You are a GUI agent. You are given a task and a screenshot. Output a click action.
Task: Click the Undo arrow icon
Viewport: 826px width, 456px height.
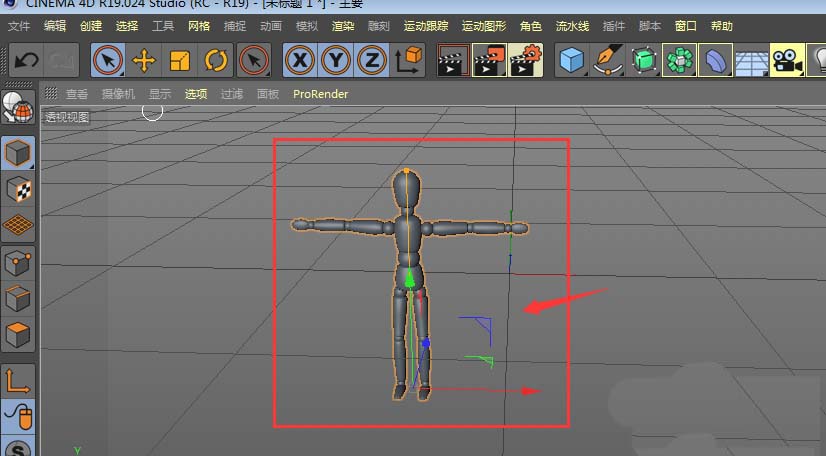(25, 60)
